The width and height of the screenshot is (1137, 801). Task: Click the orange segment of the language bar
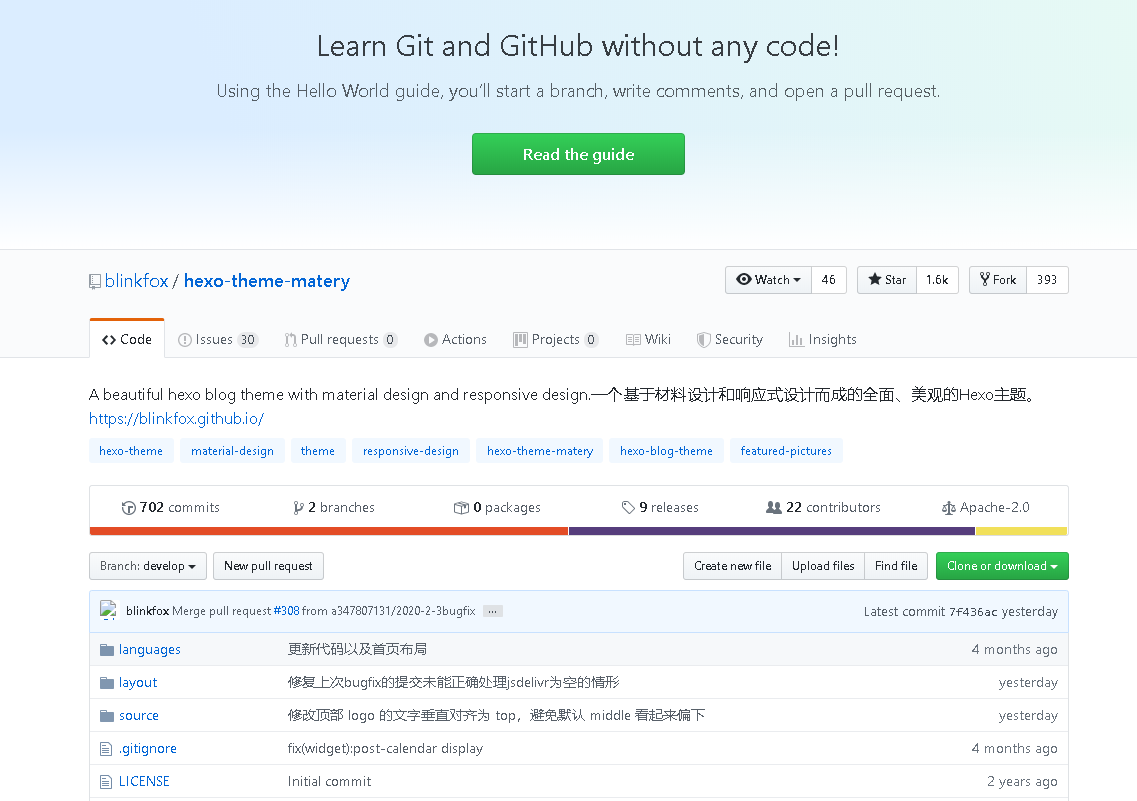328,531
